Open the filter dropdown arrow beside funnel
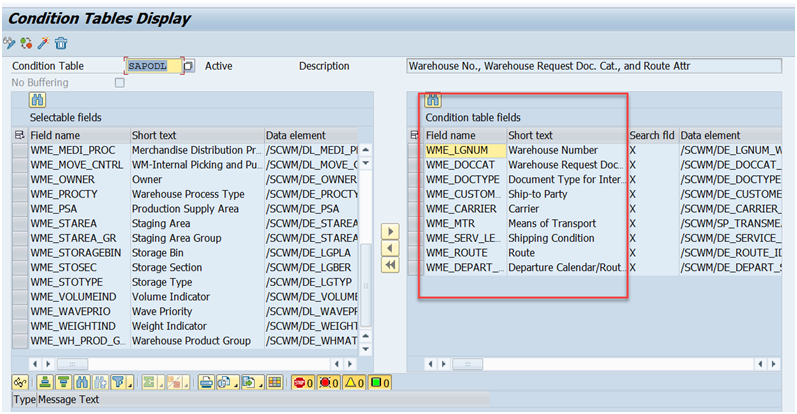 [x=130, y=382]
